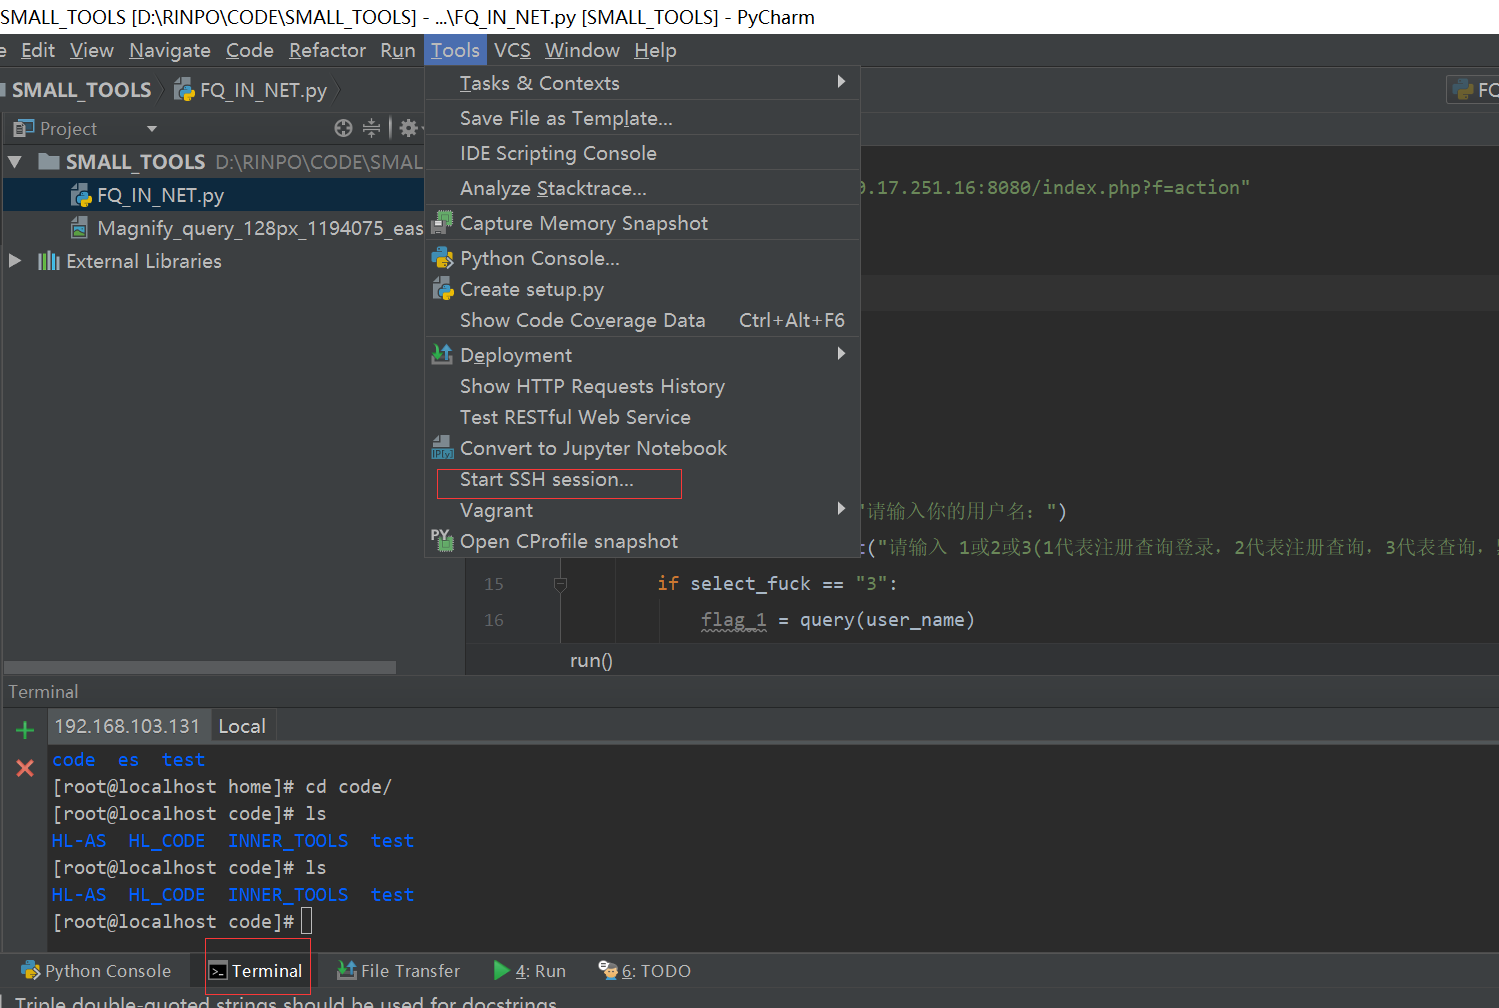Open the Terminal tool window button
Viewport: 1499px width, 1008px height.
click(257, 971)
